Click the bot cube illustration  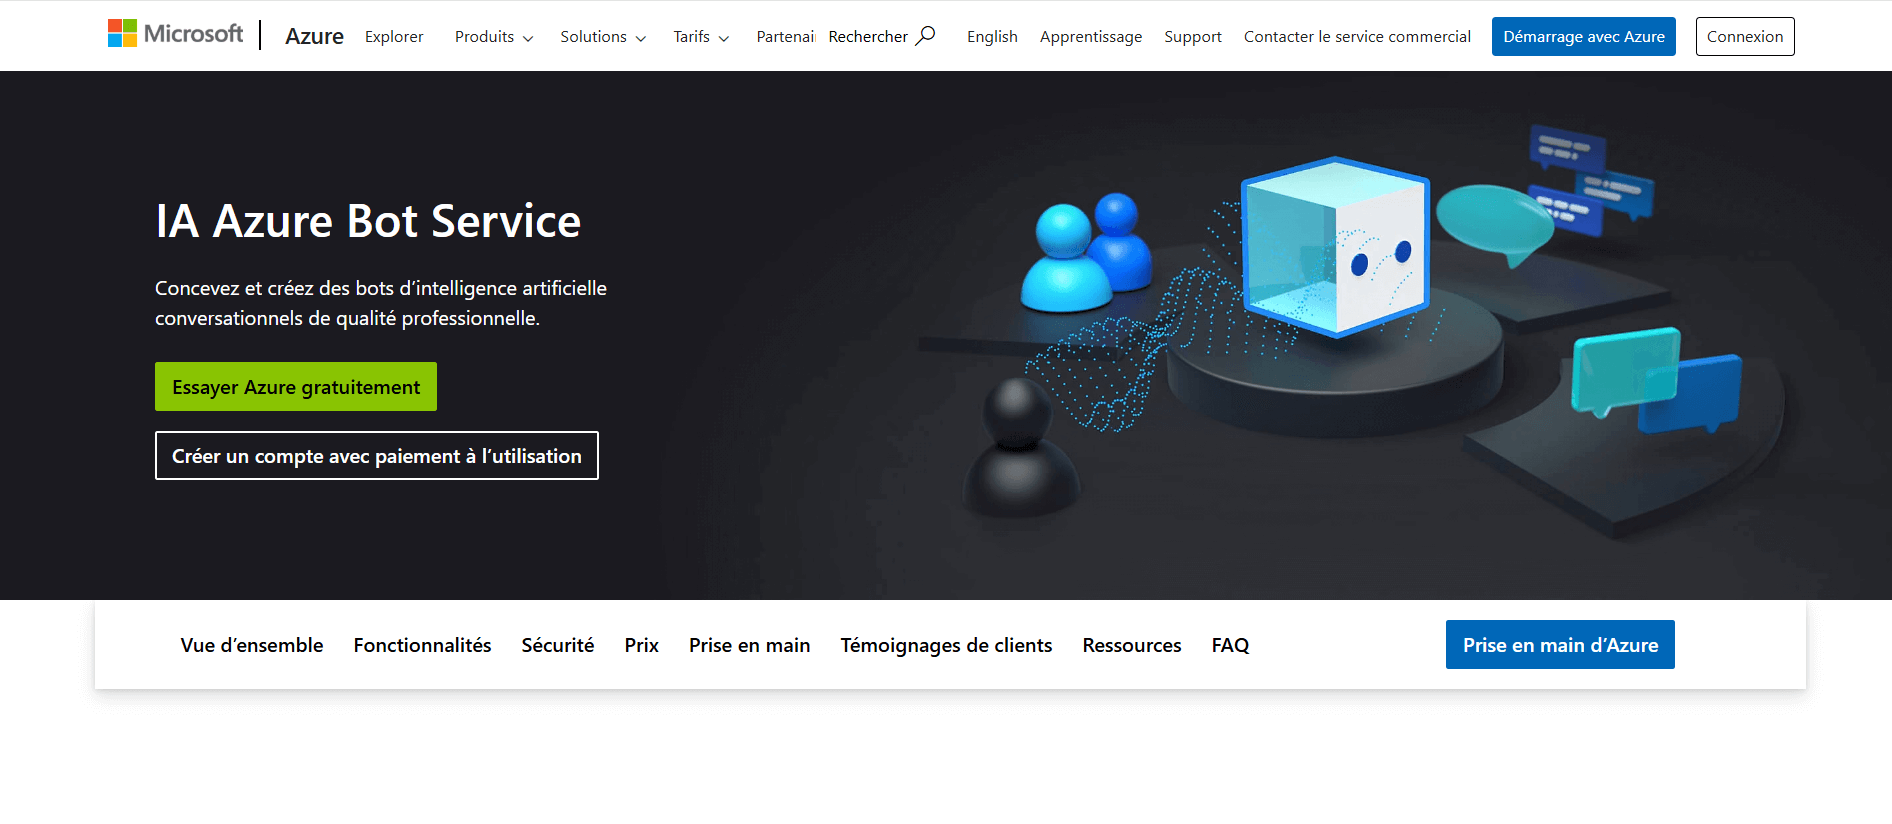click(x=1334, y=247)
